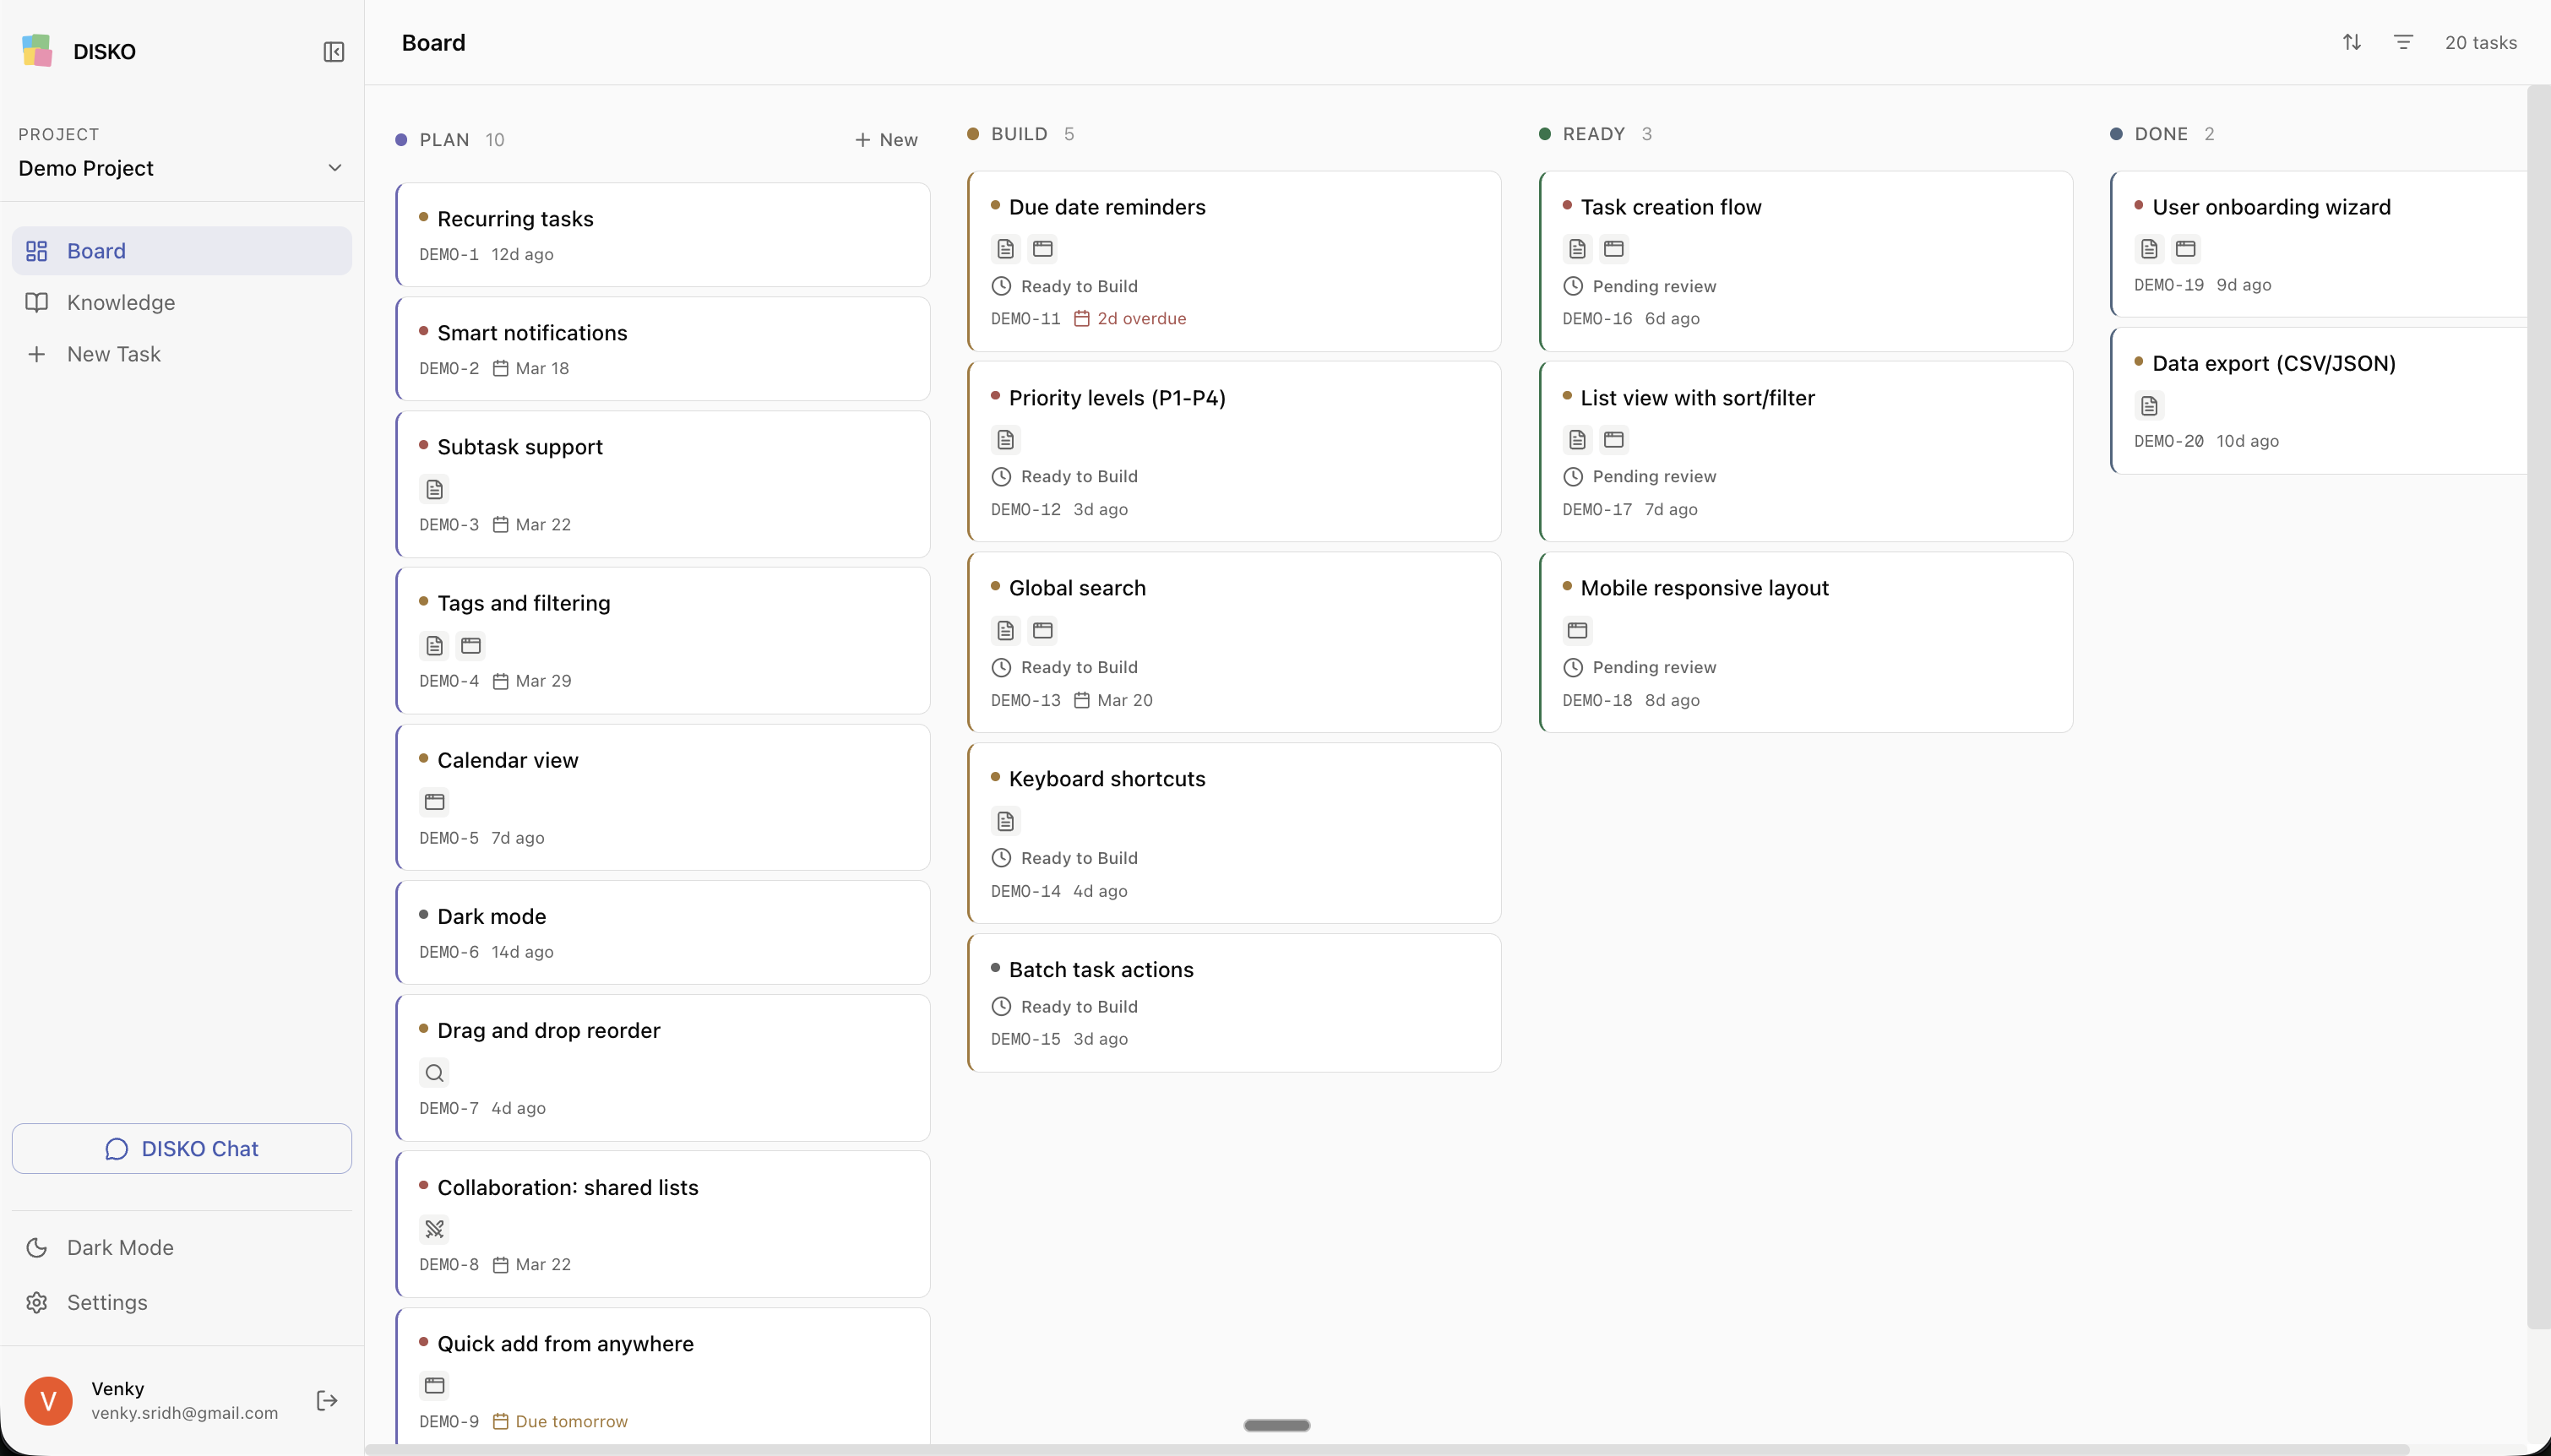Screen dimensions: 2551x1456
Task: Click the logout icon next to Venky
Action: pyautogui.click(x=326, y=1399)
